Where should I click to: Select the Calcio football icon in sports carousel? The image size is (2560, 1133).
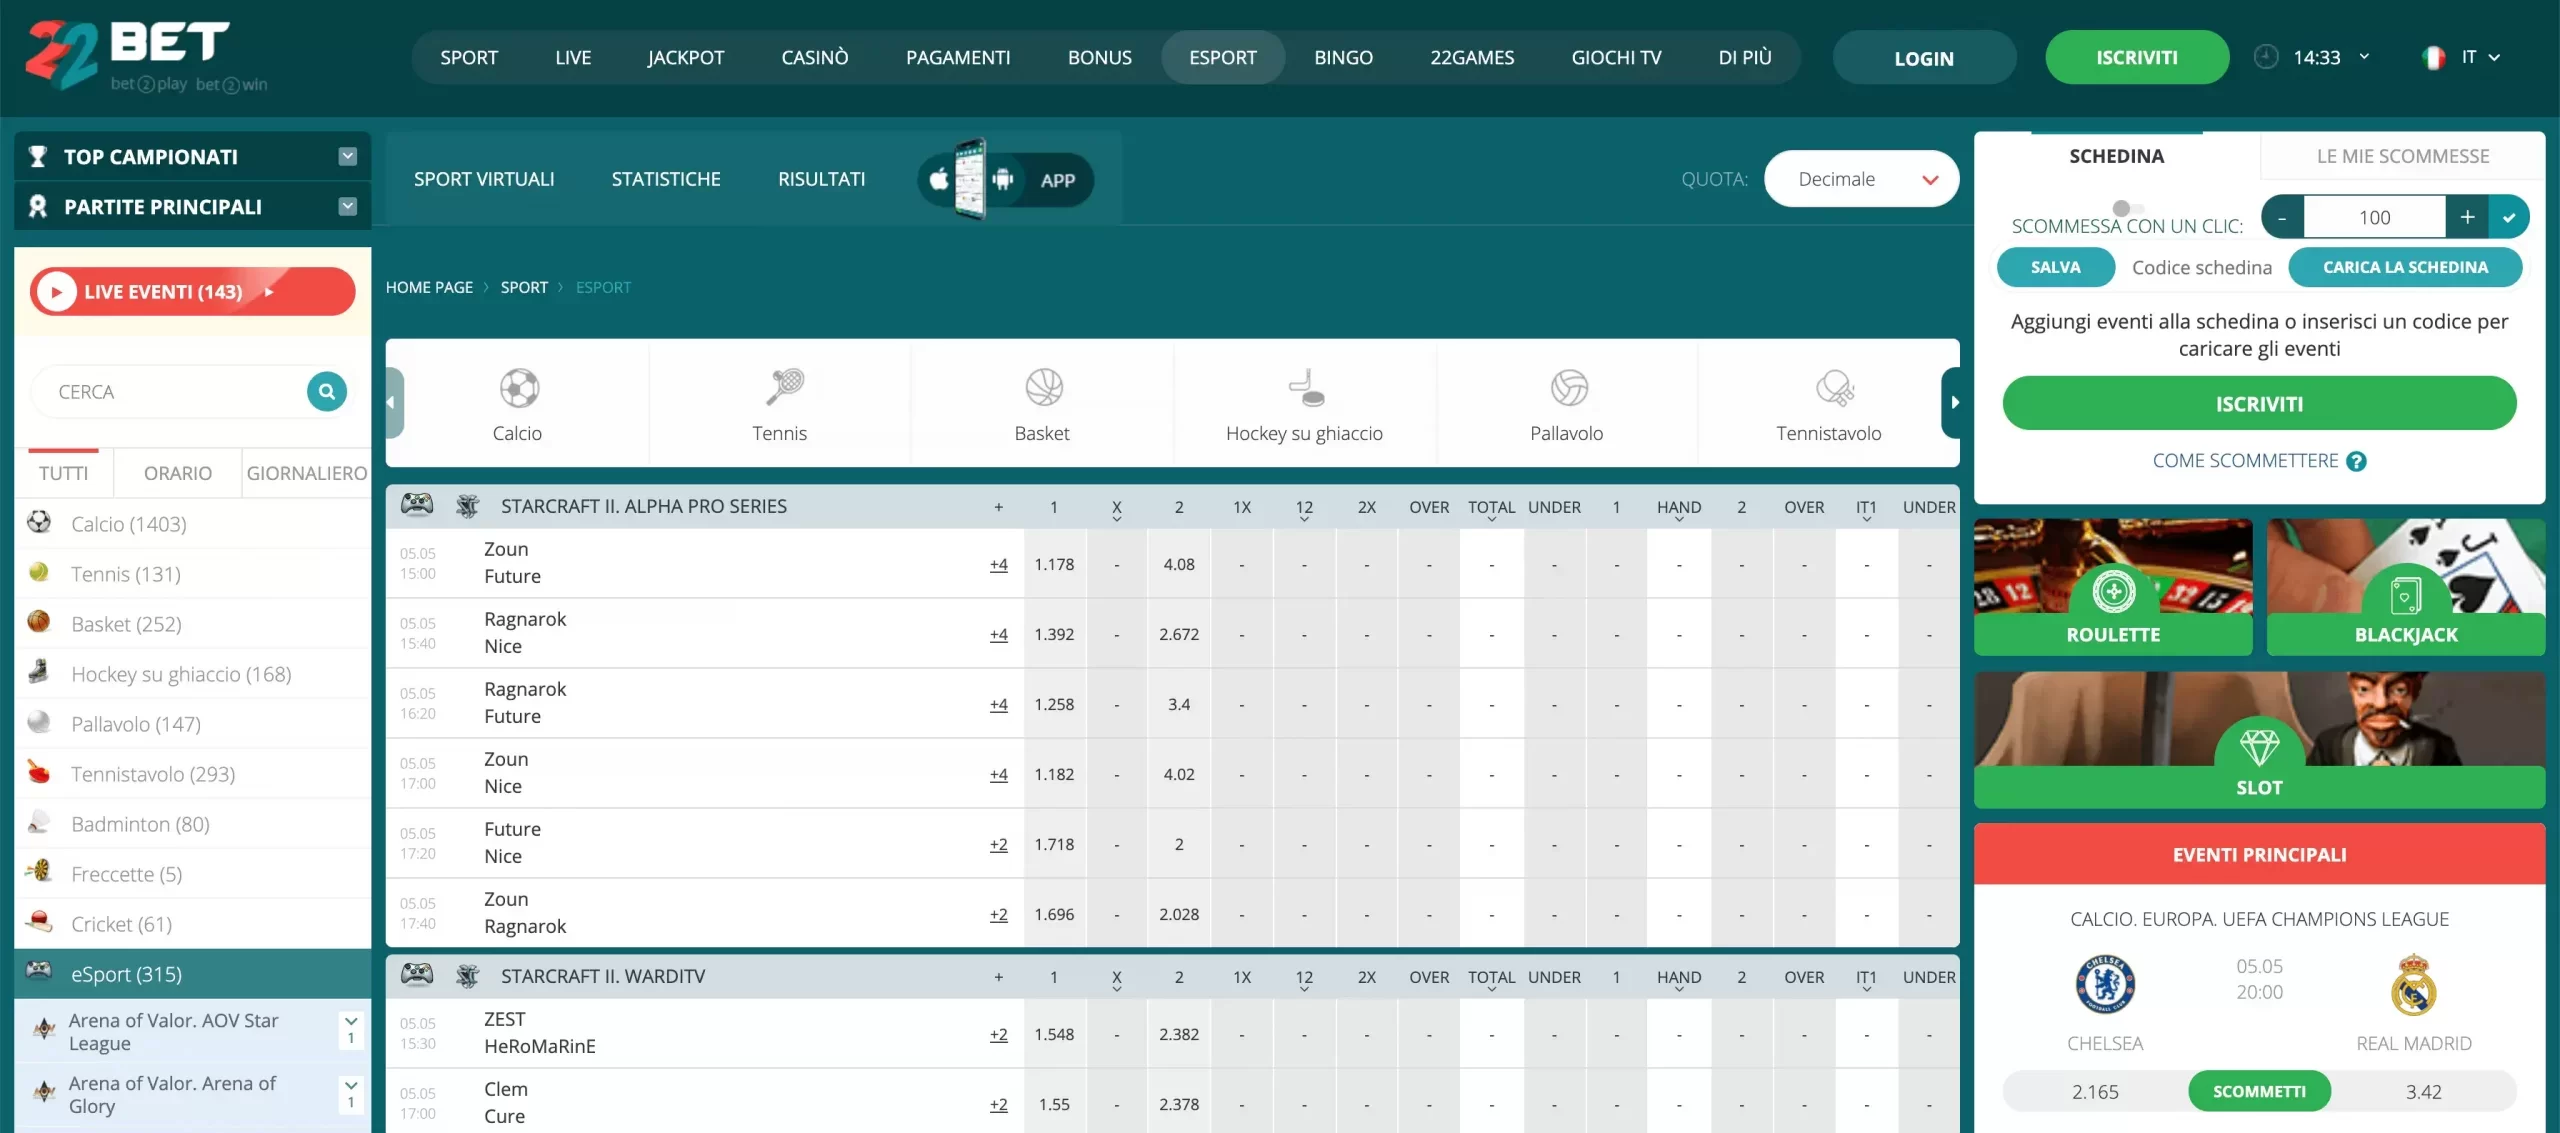click(519, 388)
